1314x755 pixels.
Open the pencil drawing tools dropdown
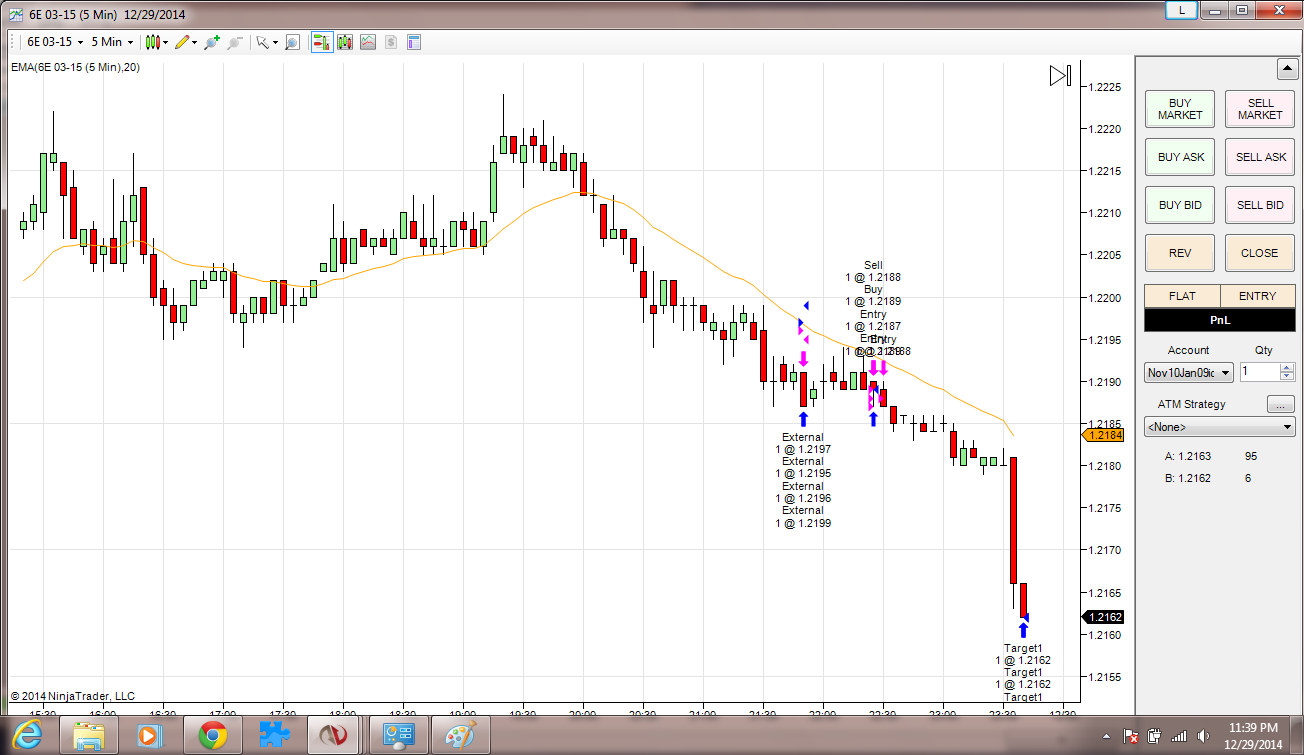click(x=185, y=42)
